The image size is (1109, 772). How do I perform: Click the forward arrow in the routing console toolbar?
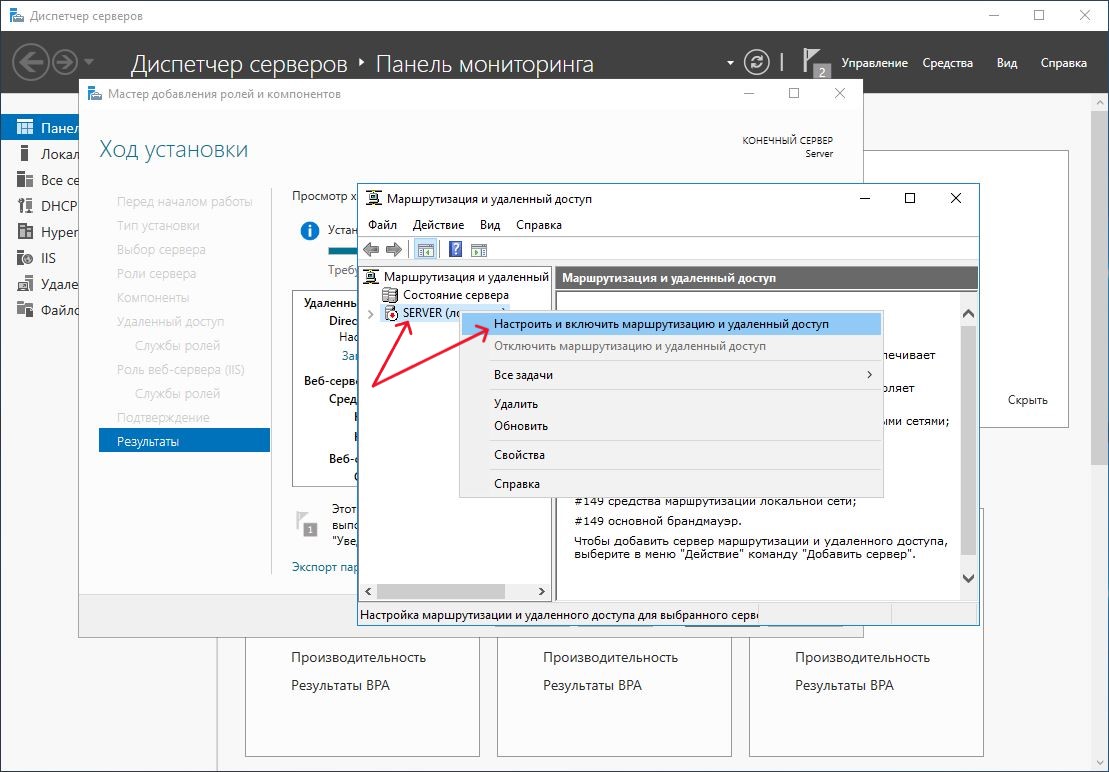click(393, 250)
